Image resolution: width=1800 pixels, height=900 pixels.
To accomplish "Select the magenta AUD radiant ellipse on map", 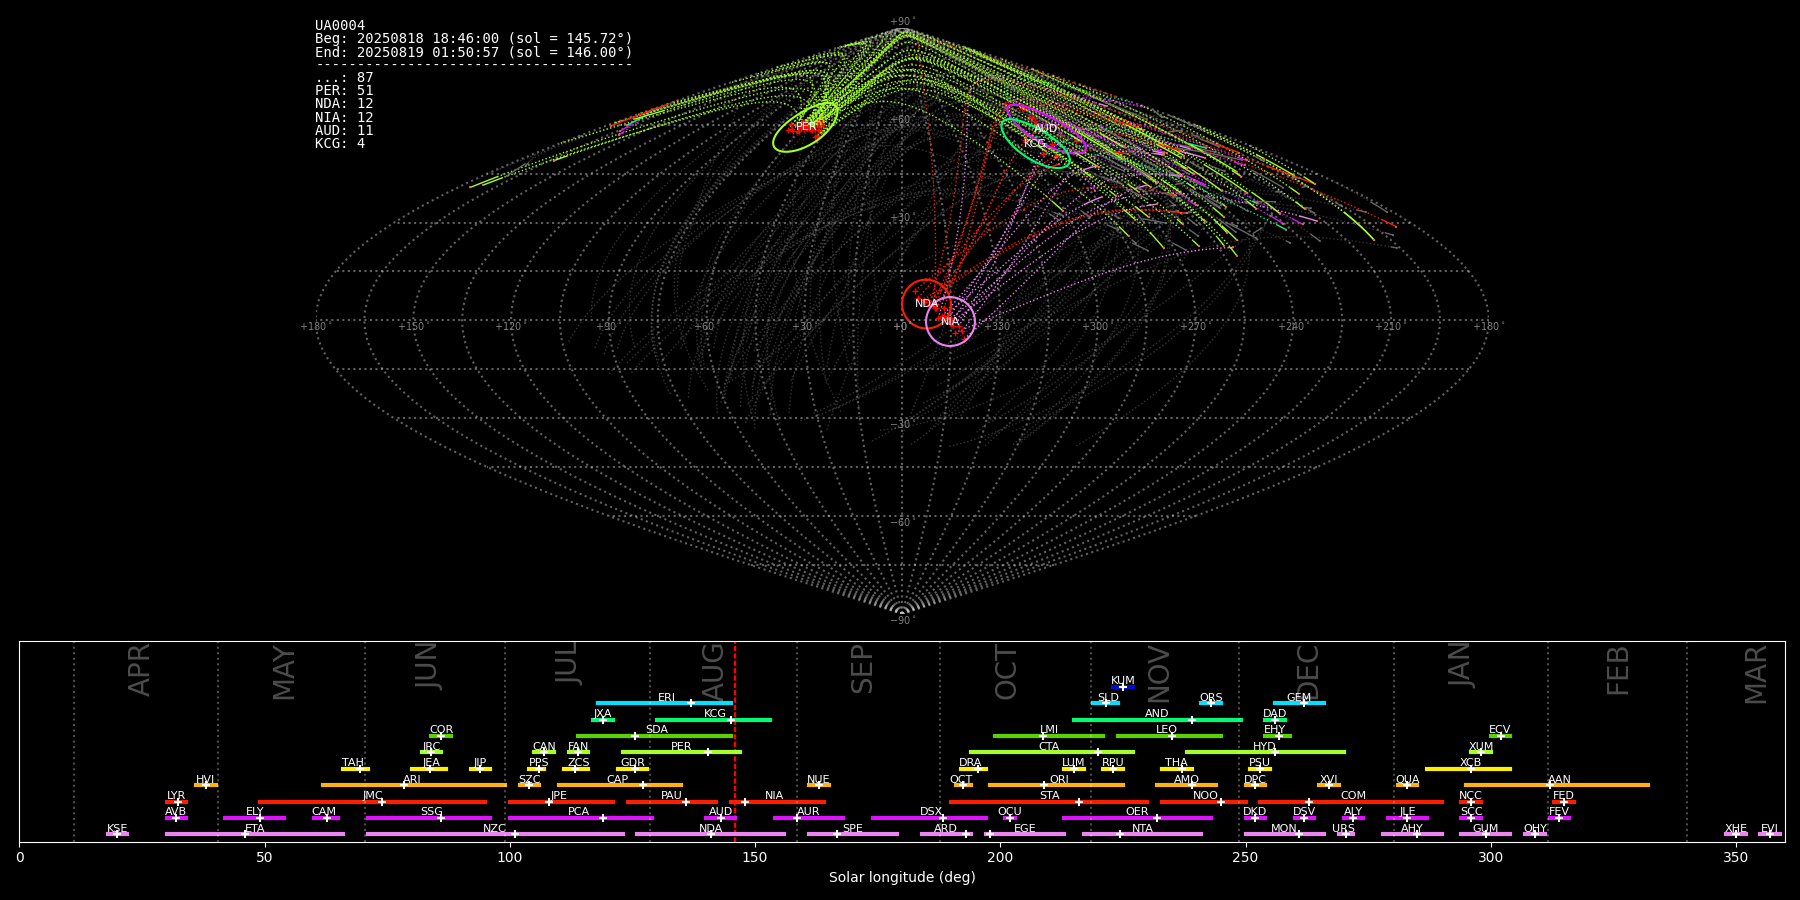I will [1046, 129].
